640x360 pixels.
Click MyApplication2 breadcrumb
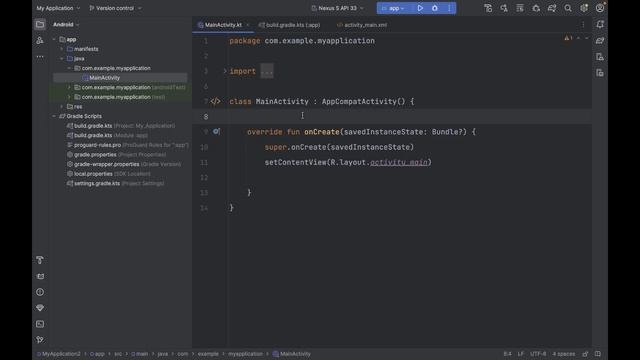tap(59, 354)
